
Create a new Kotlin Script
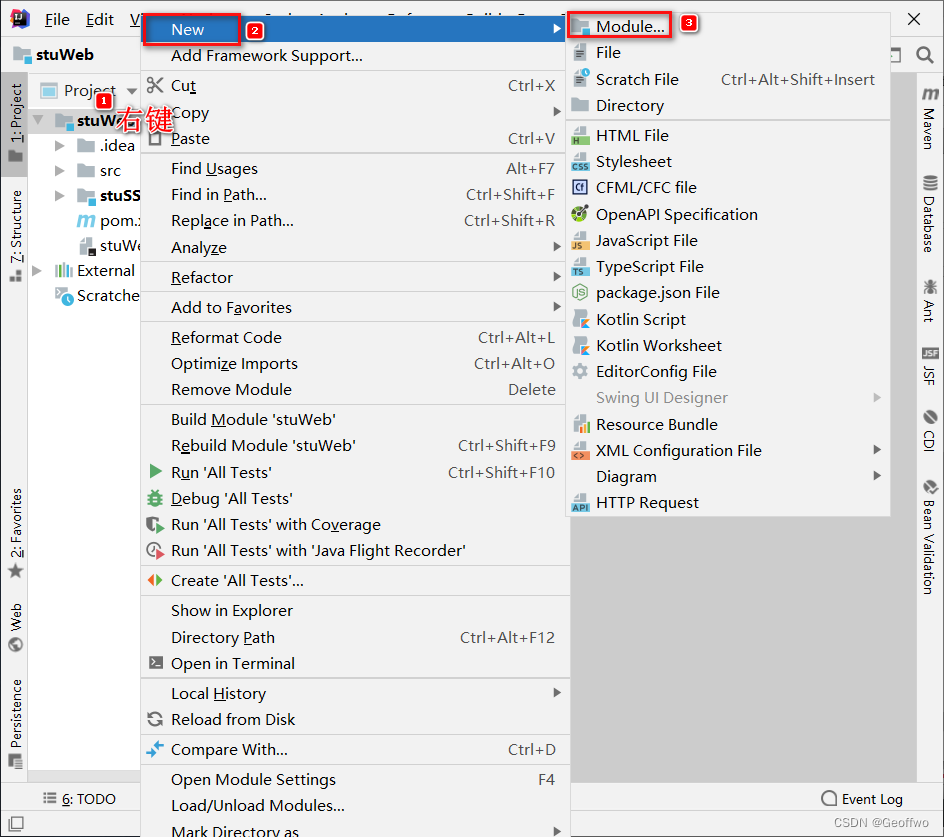pos(728,319)
